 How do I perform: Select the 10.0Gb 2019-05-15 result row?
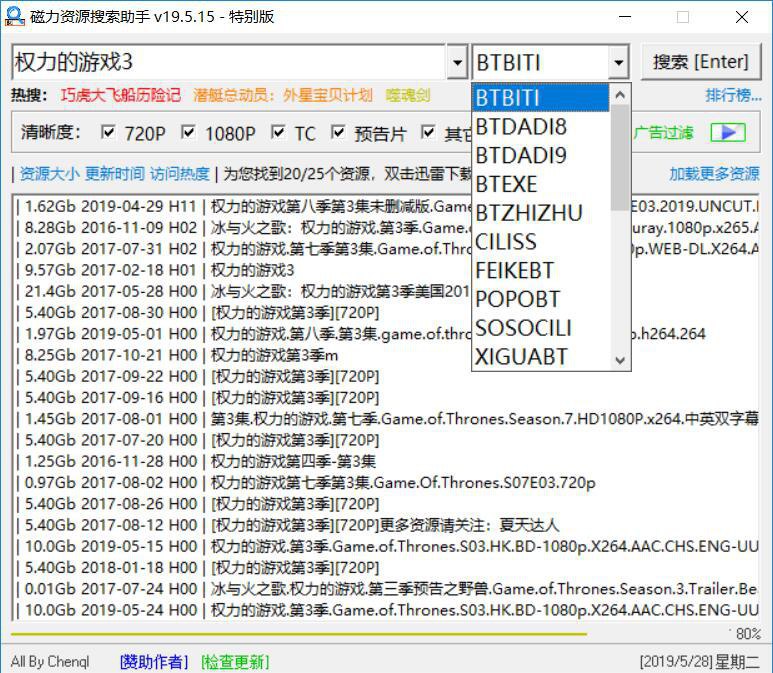(x=386, y=546)
